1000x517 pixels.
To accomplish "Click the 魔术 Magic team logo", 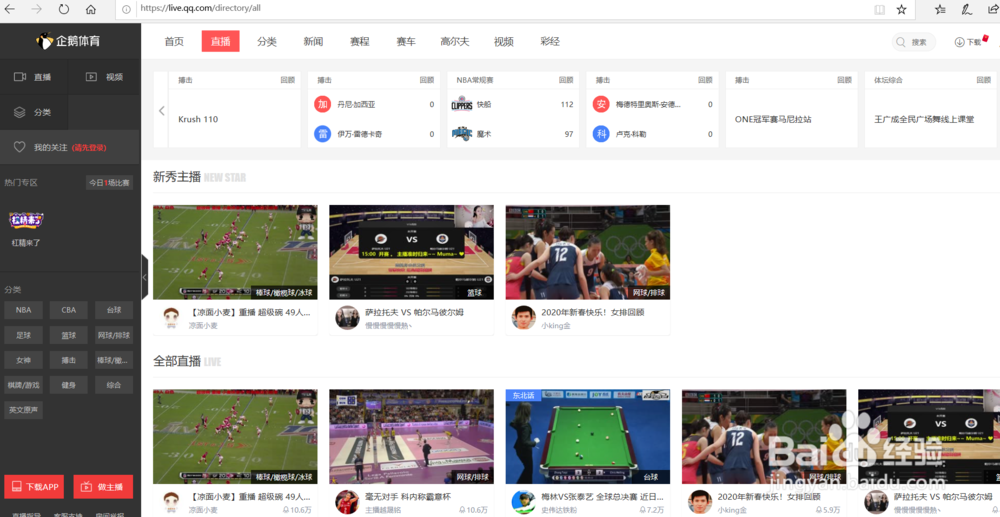I will point(461,134).
